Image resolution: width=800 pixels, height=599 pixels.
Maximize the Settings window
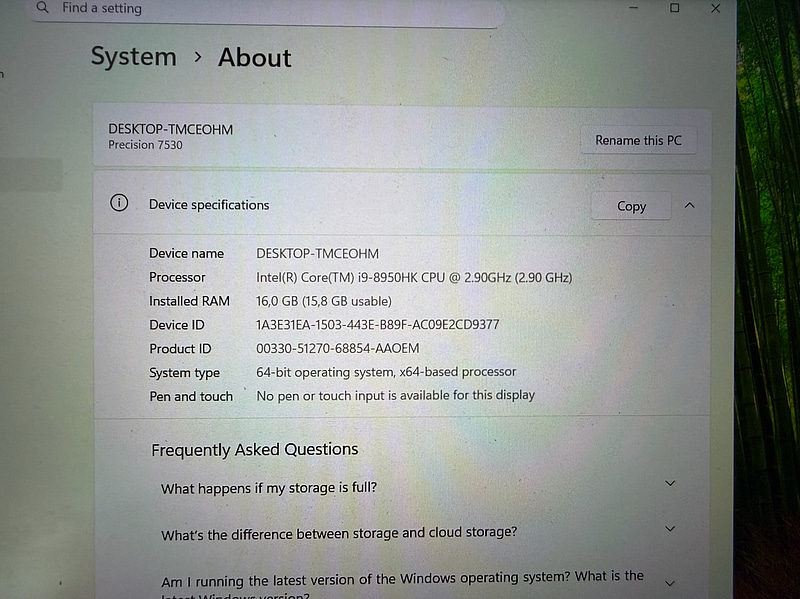[x=675, y=8]
